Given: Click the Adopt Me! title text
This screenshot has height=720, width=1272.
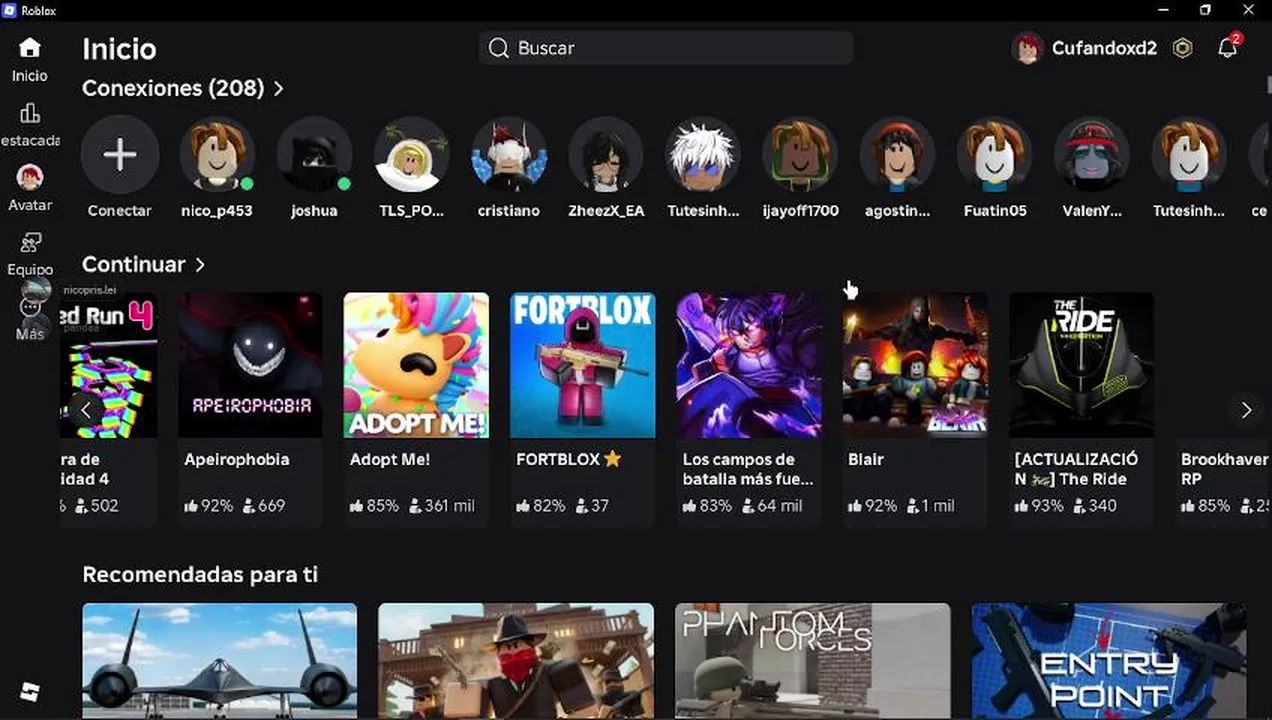Looking at the screenshot, I should pyautogui.click(x=390, y=460).
